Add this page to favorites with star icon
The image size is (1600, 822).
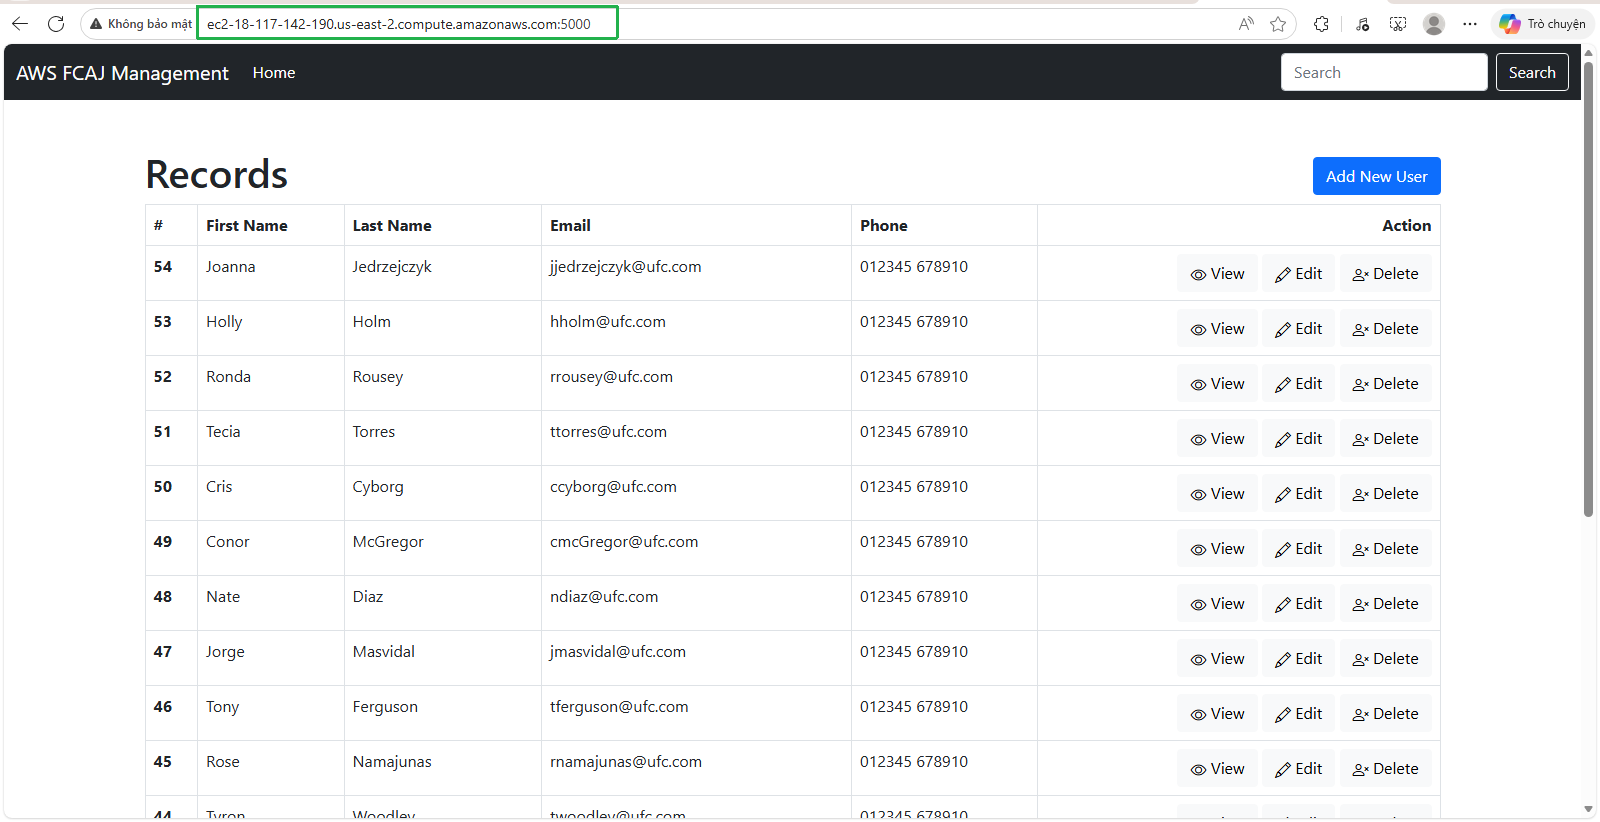tap(1278, 24)
